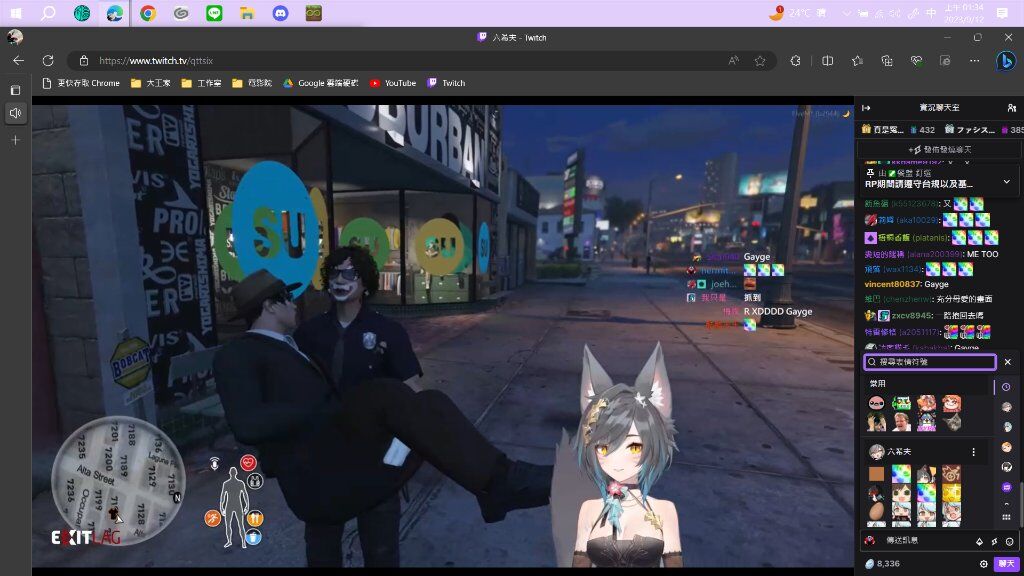This screenshot has width=1024, height=576.
Task: Open Windows notification center
Action: click(x=1002, y=13)
